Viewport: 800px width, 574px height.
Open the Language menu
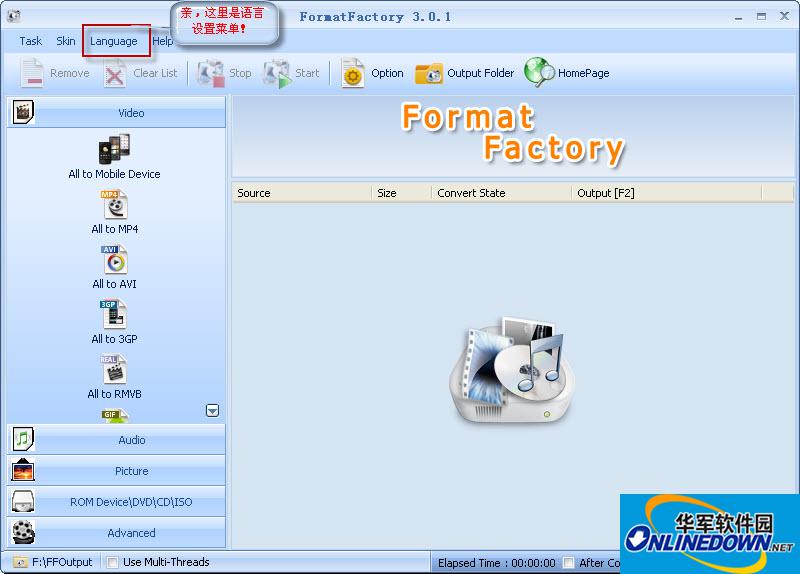pyautogui.click(x=114, y=41)
